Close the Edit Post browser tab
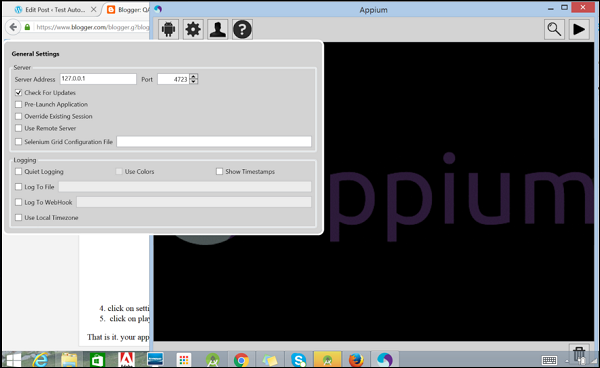Image resolution: width=600 pixels, height=368 pixels. point(93,10)
